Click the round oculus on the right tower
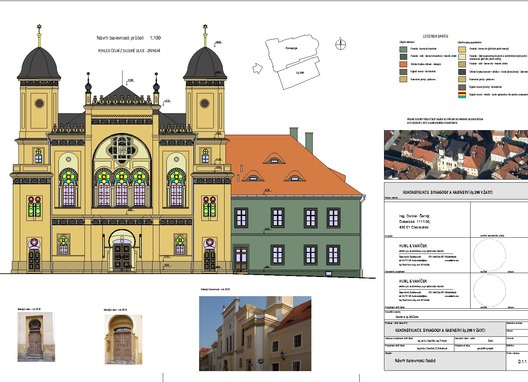The width and height of the screenshot is (528, 382). (205, 103)
